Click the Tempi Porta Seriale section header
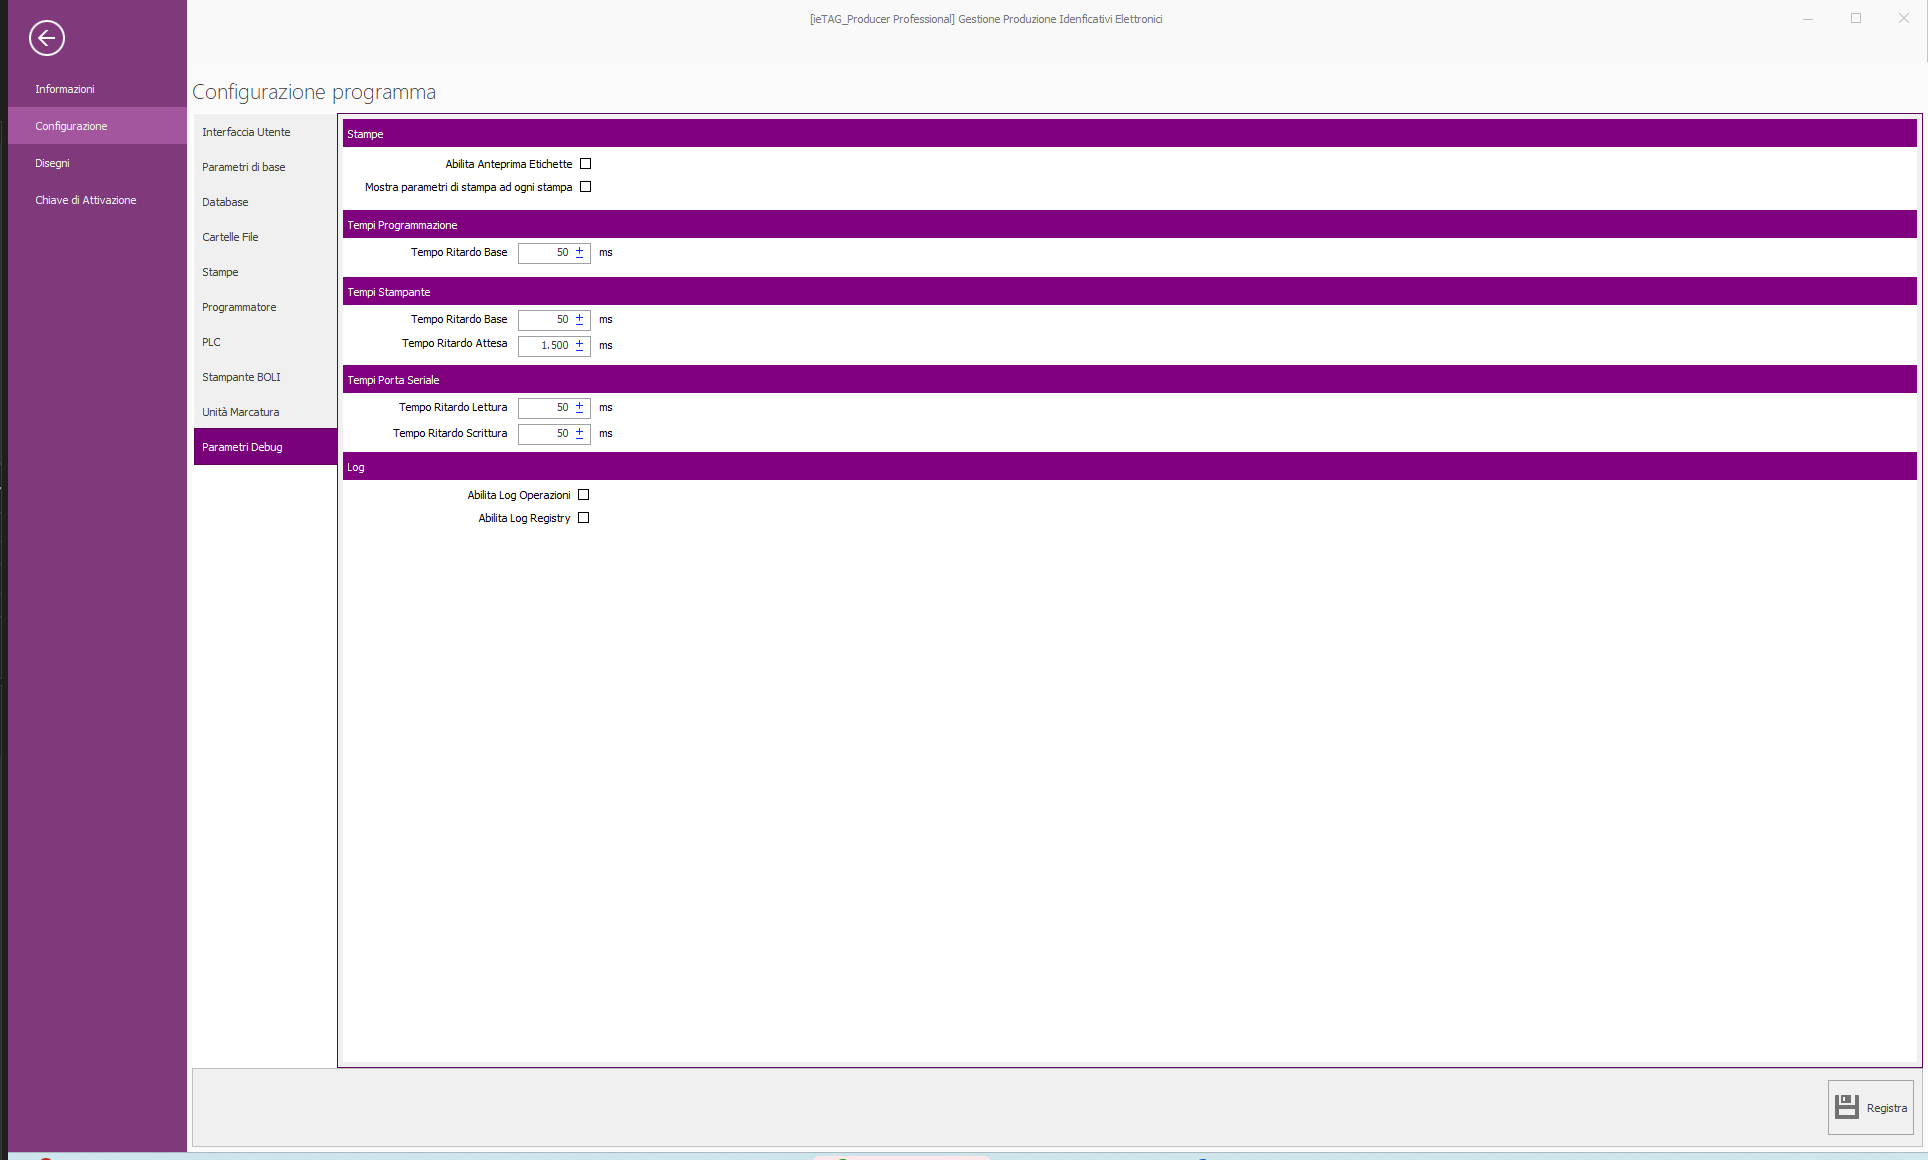 [1129, 379]
